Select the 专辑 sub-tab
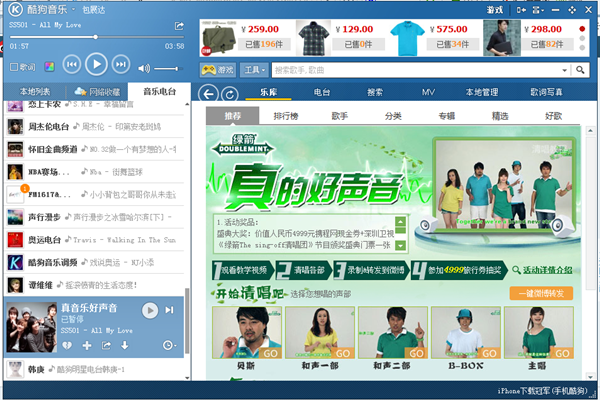This screenshot has height=400, width=600. 447,116
